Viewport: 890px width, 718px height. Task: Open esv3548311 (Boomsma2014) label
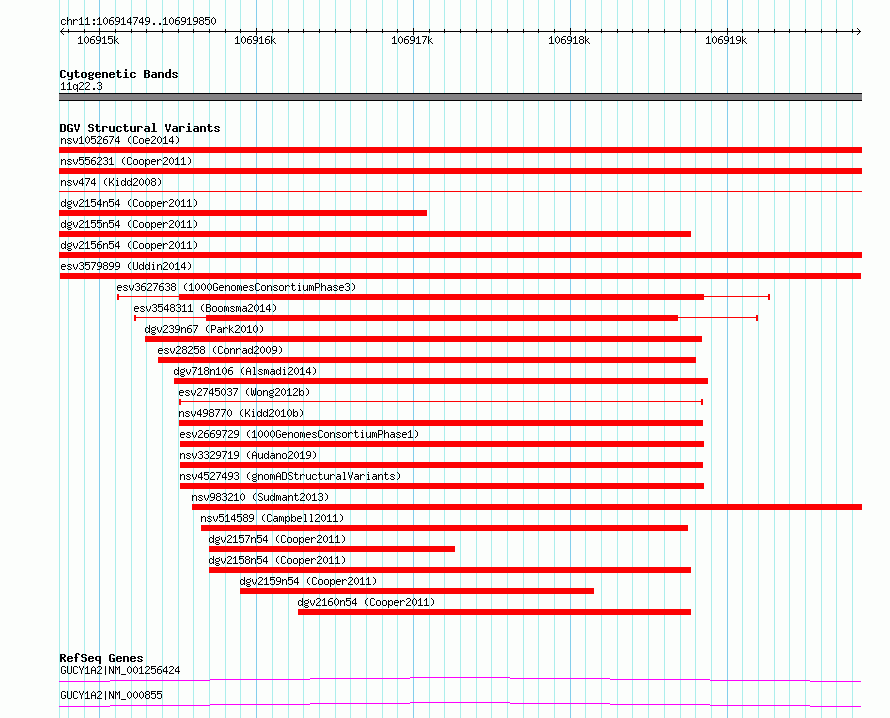point(205,308)
